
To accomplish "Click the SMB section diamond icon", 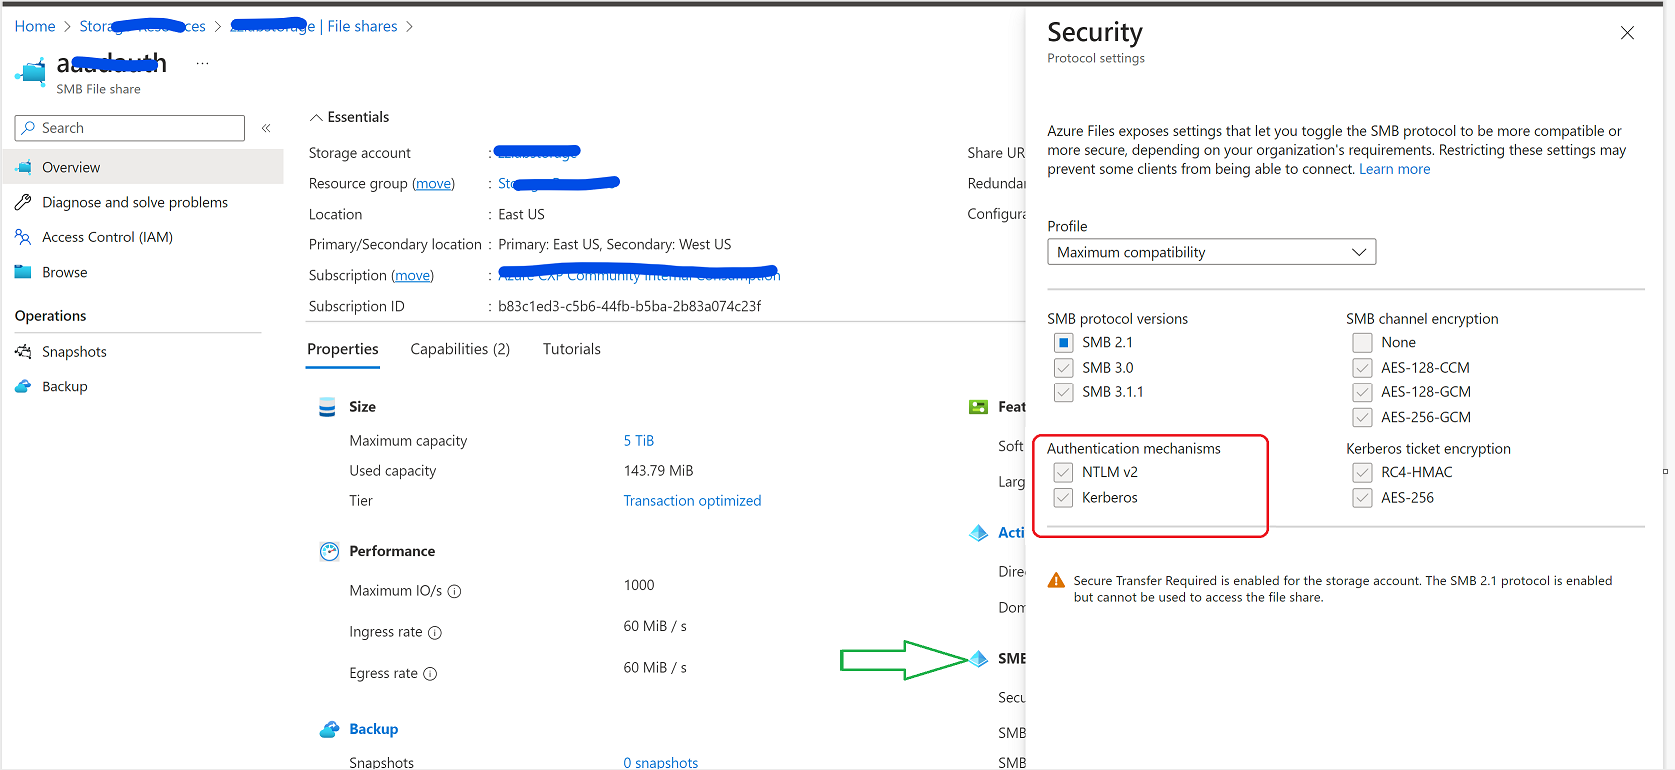I will coord(978,658).
